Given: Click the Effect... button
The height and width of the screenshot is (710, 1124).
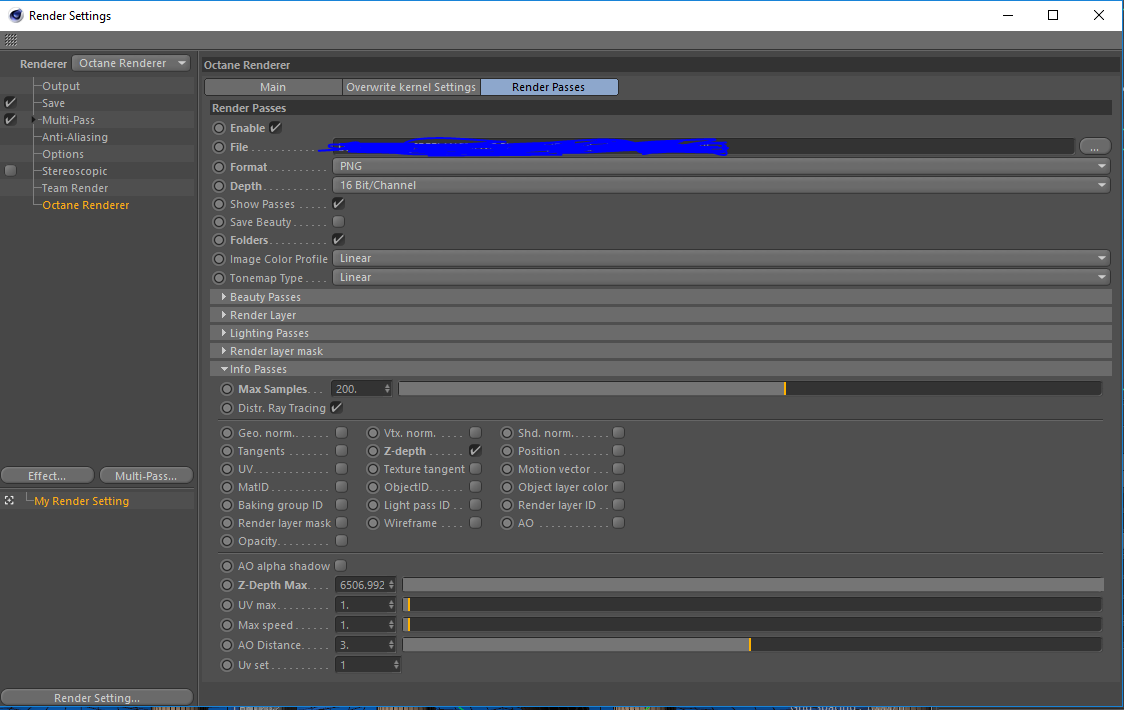Looking at the screenshot, I should coord(47,475).
